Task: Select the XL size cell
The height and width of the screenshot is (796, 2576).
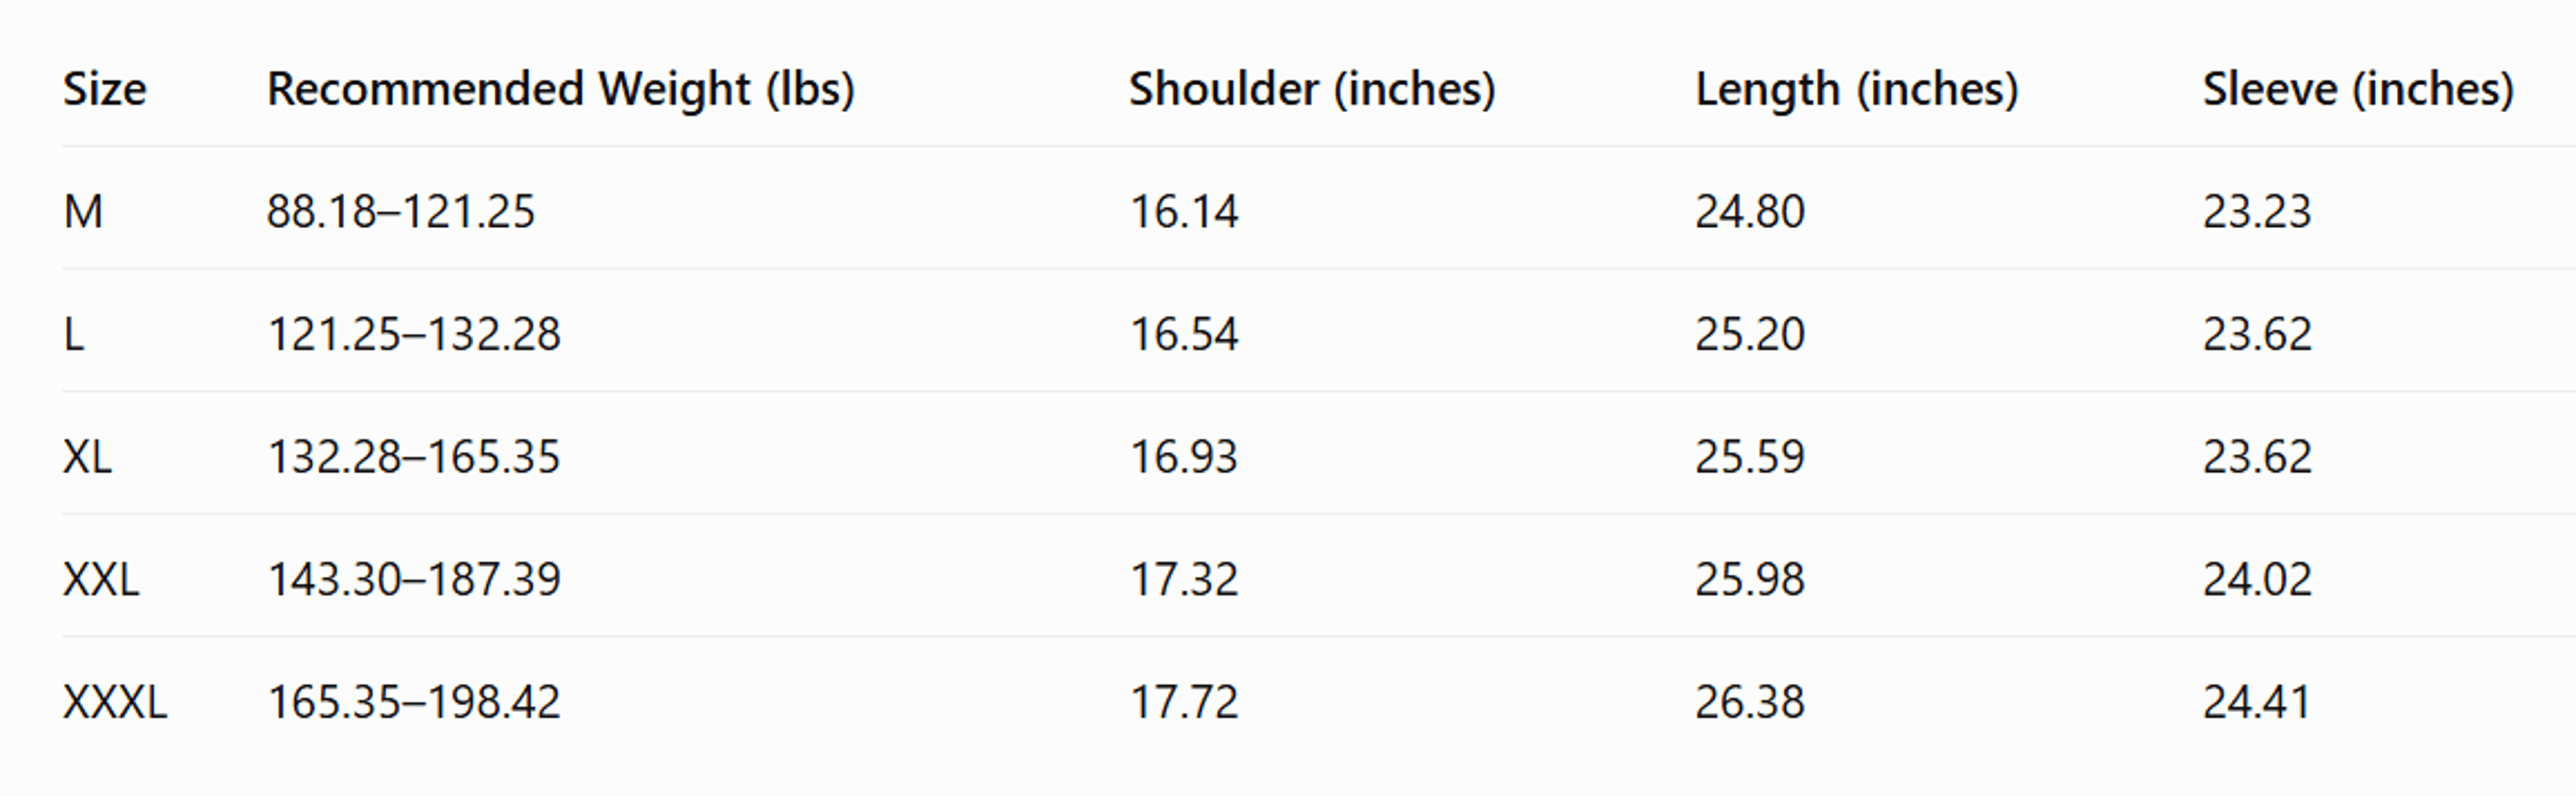Action: pyautogui.click(x=88, y=457)
